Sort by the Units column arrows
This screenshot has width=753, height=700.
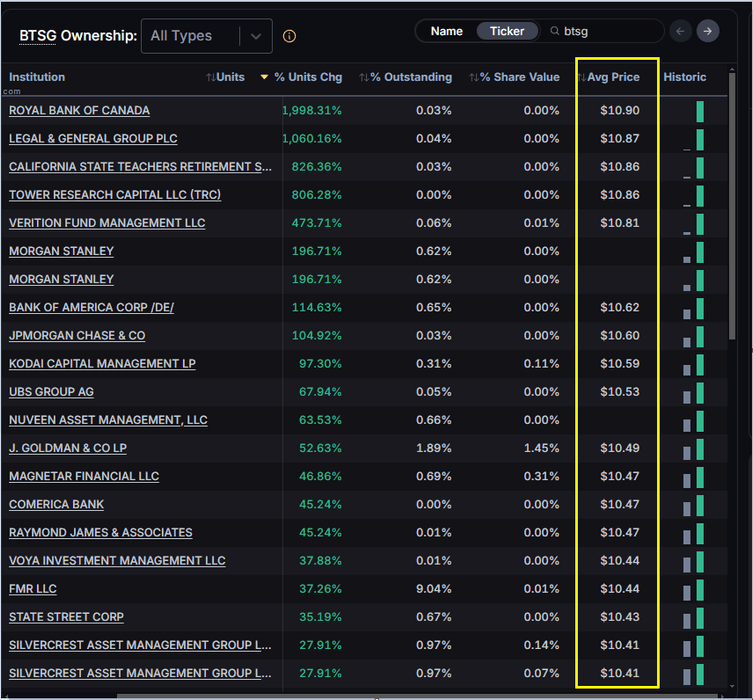click(x=225, y=77)
